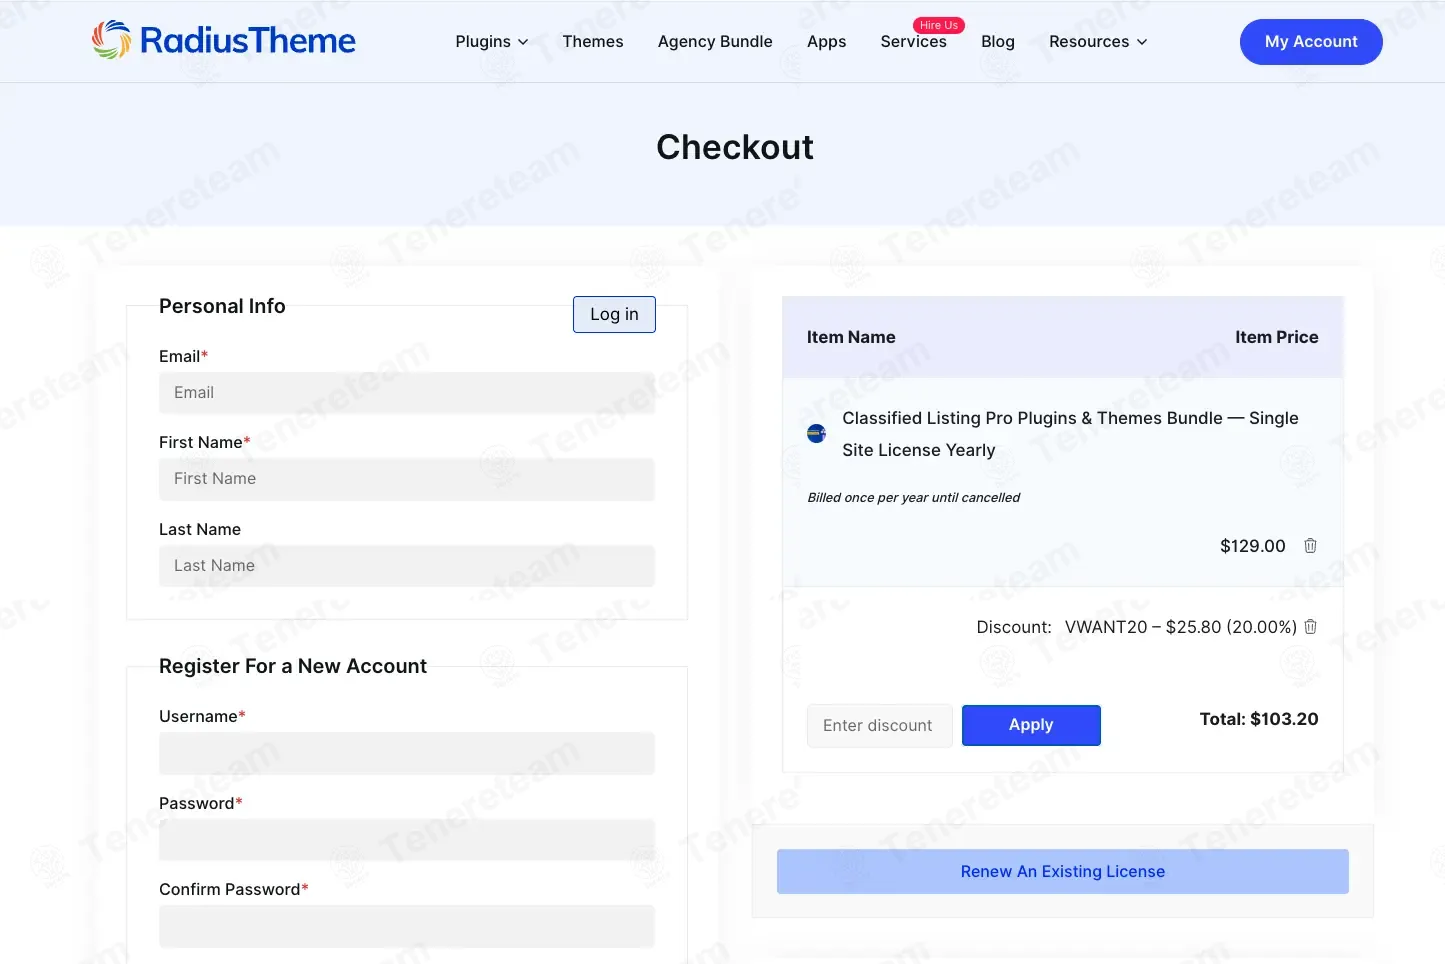Click the Register For a New Account heading

(x=293, y=666)
